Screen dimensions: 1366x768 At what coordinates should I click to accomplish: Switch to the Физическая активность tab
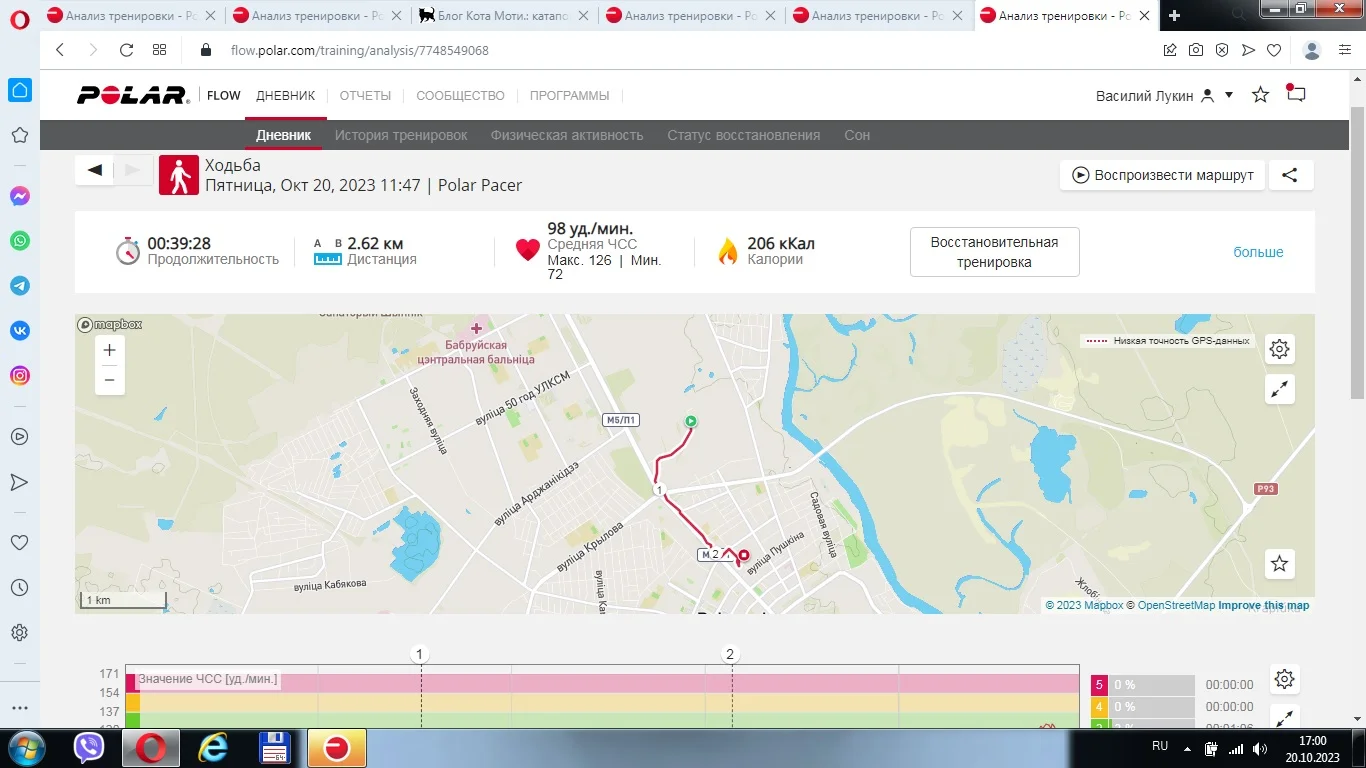567,135
